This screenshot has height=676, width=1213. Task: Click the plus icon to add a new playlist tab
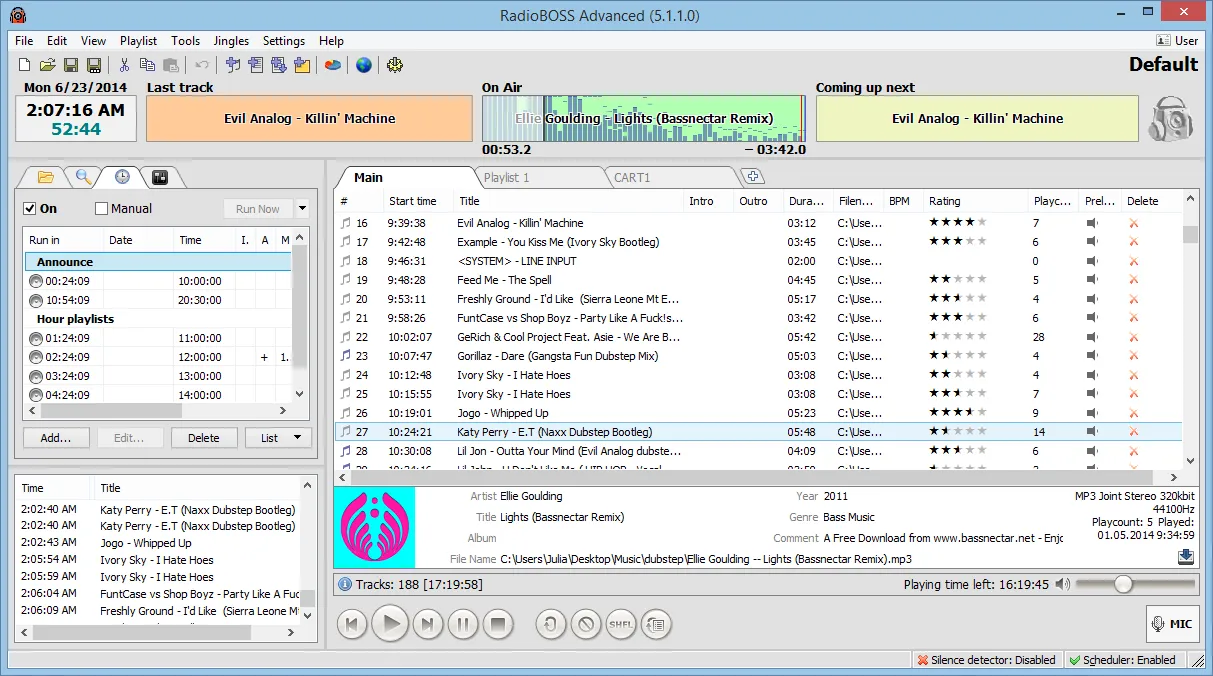pyautogui.click(x=752, y=176)
